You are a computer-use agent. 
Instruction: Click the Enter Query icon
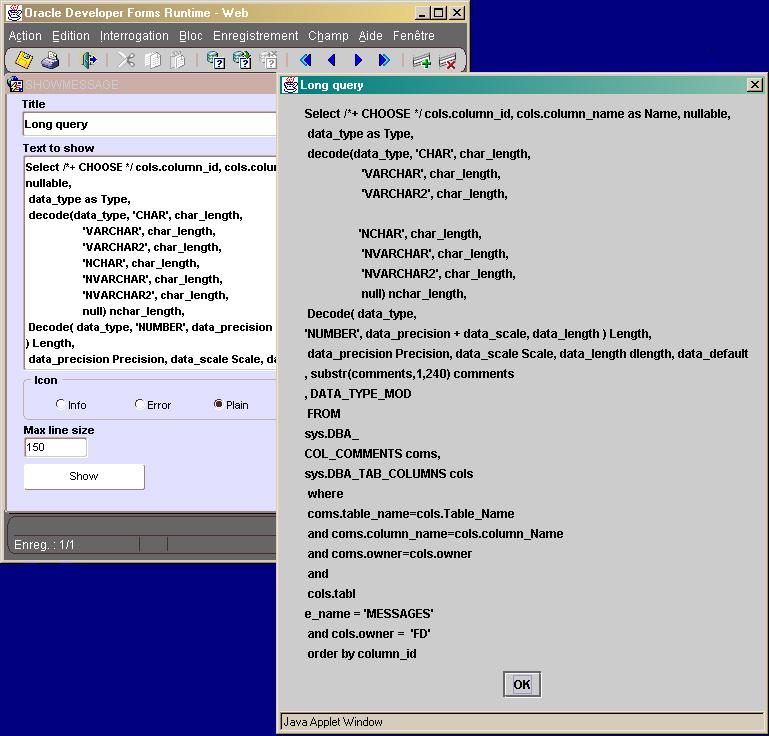click(x=216, y=60)
